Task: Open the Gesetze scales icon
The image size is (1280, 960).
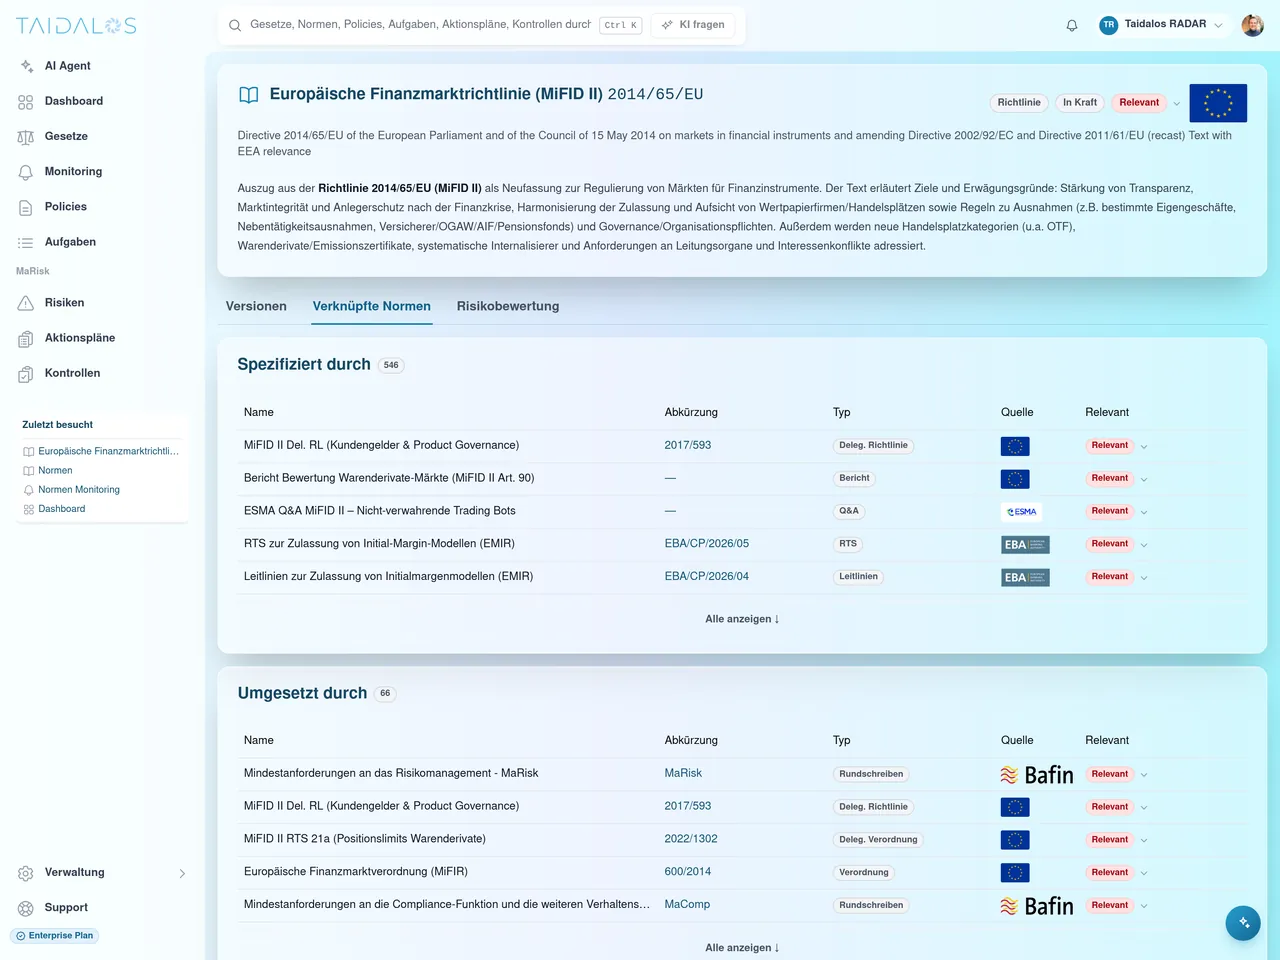Action: pyautogui.click(x=26, y=137)
